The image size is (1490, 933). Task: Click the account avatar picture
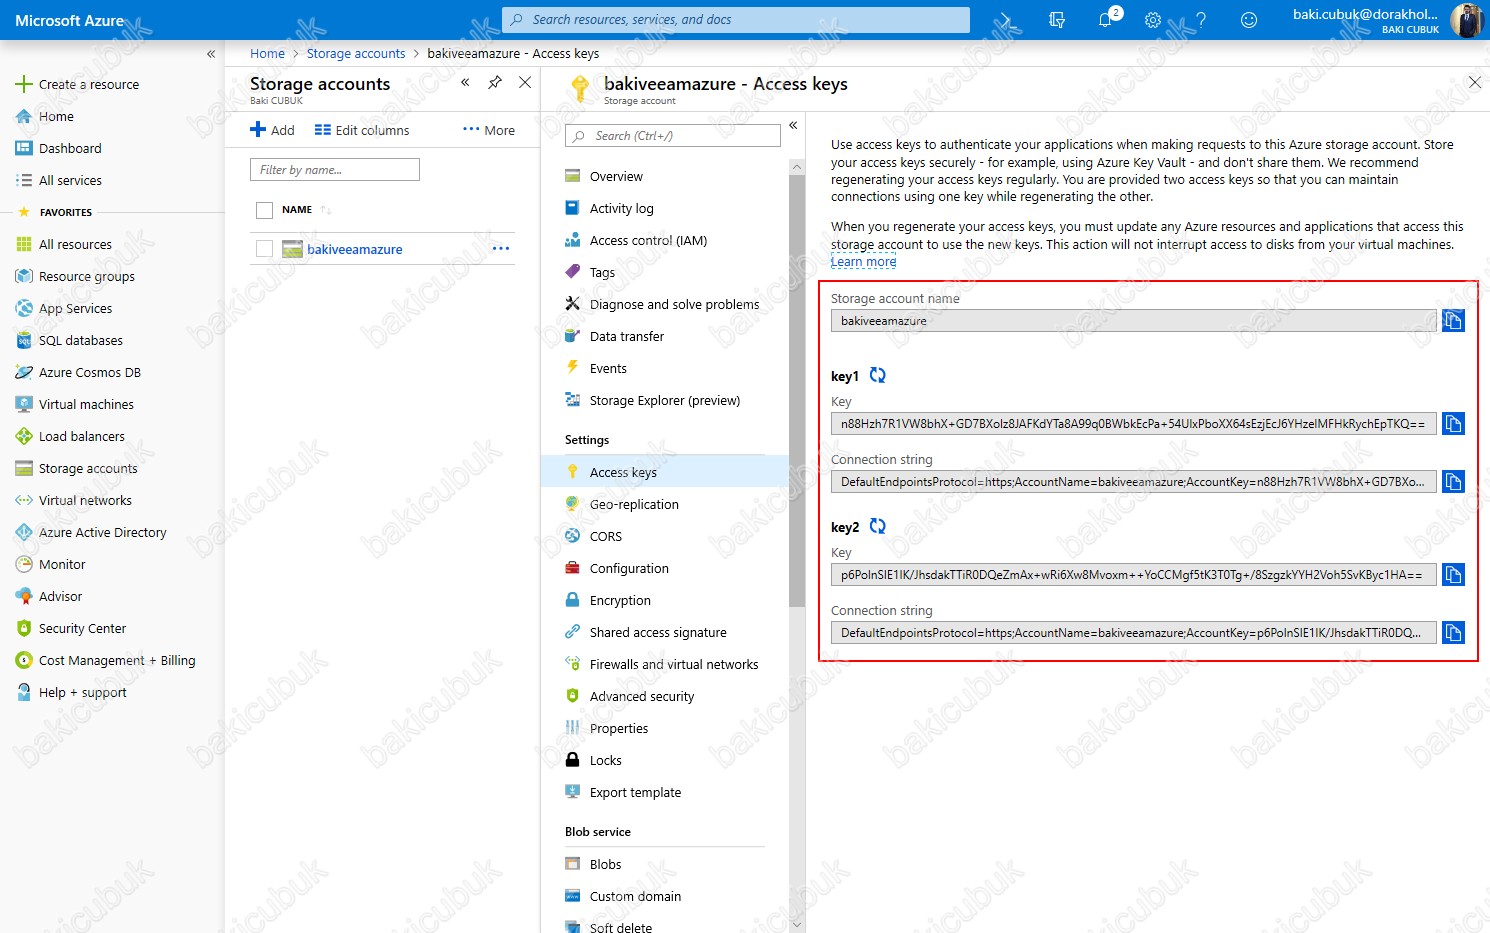point(1467,20)
